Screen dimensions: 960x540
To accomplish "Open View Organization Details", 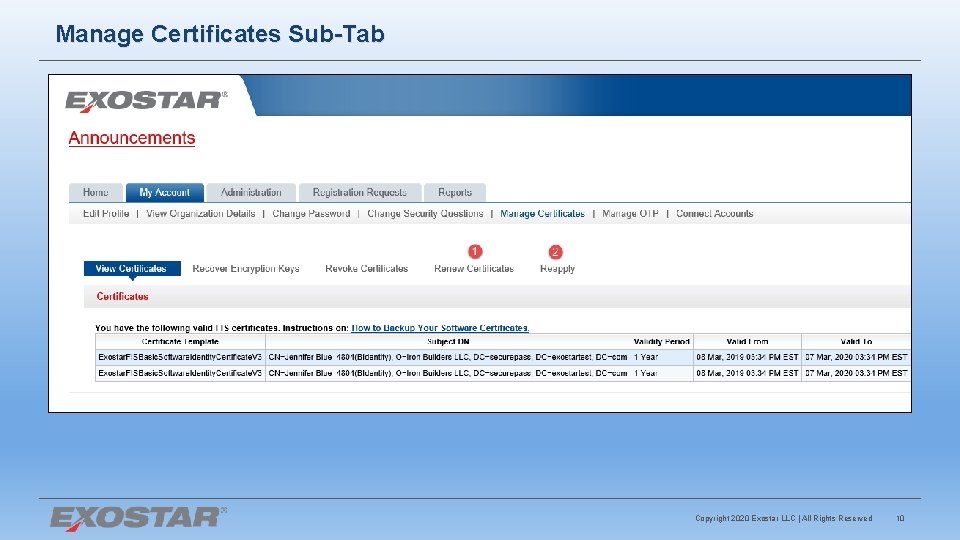I will coord(200,214).
